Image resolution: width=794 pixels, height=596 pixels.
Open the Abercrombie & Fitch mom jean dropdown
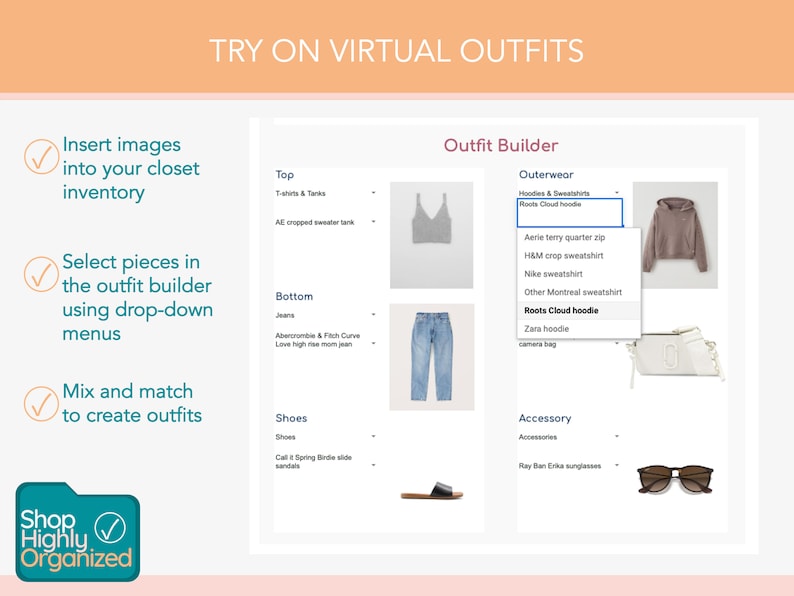coord(373,343)
